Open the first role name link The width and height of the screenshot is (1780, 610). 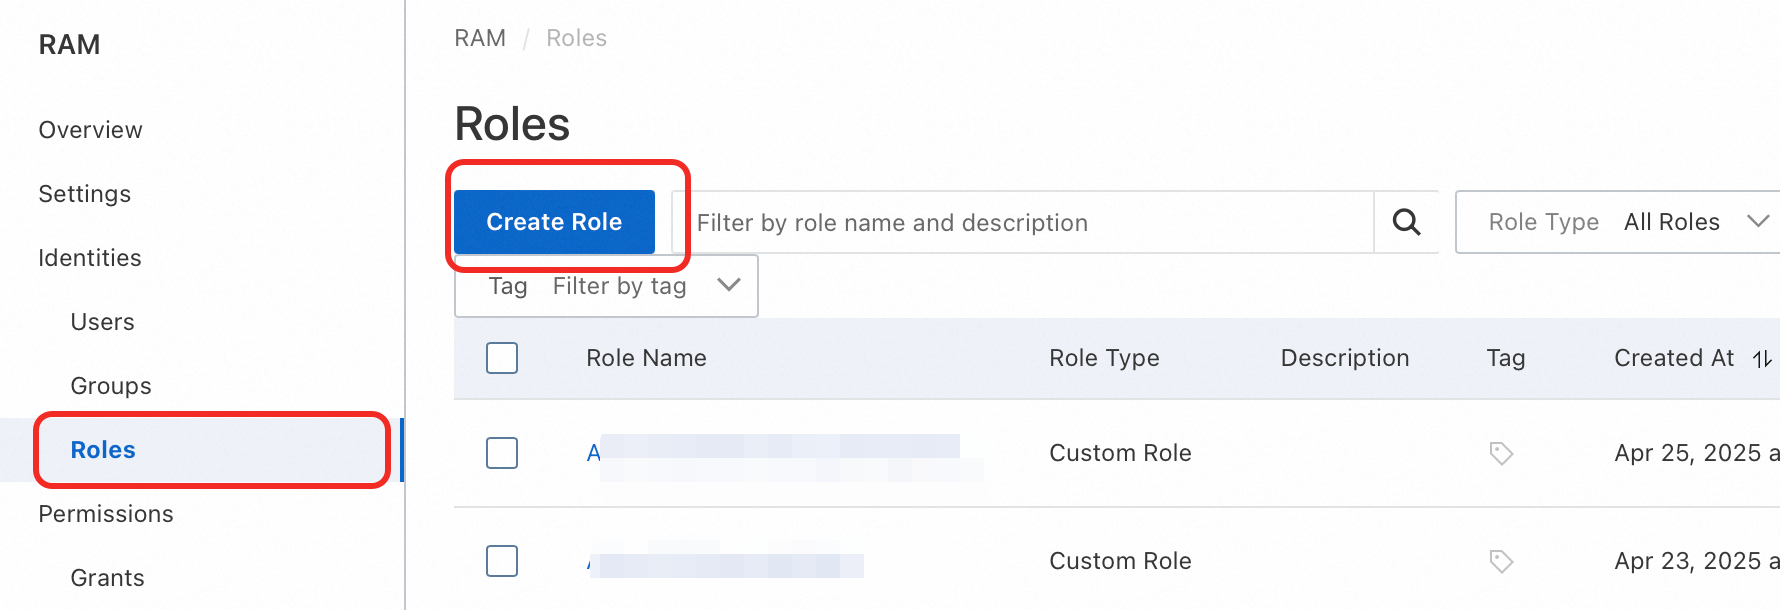(593, 453)
